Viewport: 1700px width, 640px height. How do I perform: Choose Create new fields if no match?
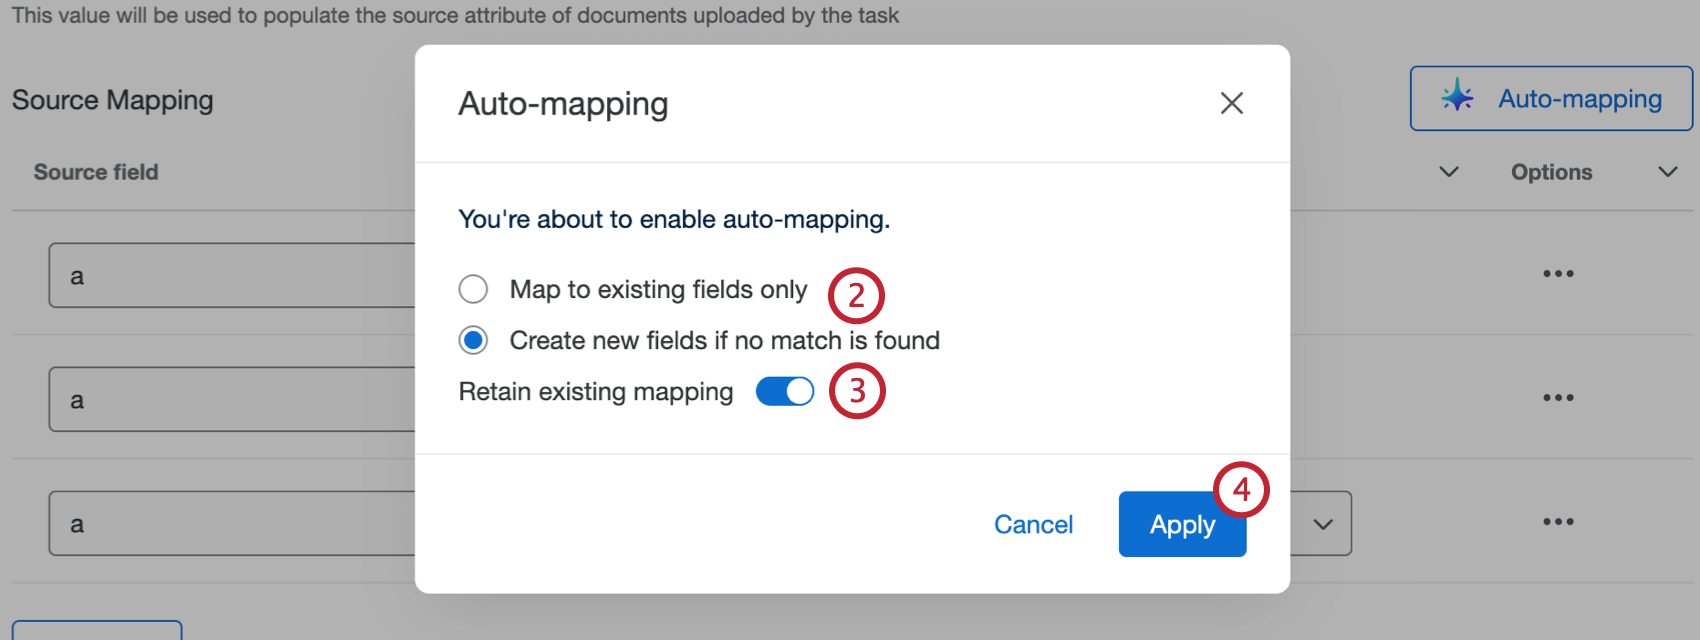pos(473,341)
